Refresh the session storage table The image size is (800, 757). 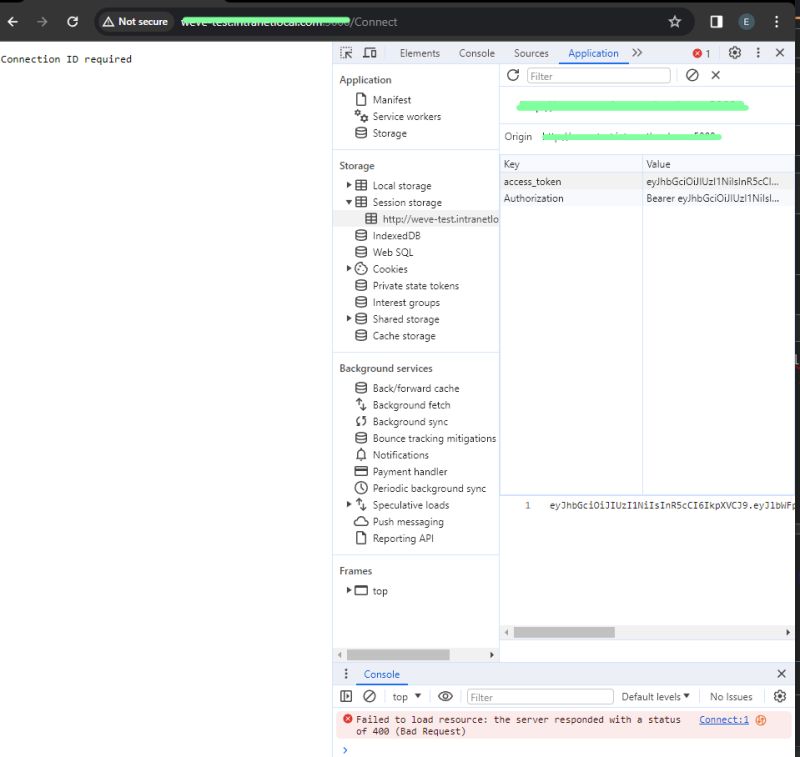[x=513, y=75]
